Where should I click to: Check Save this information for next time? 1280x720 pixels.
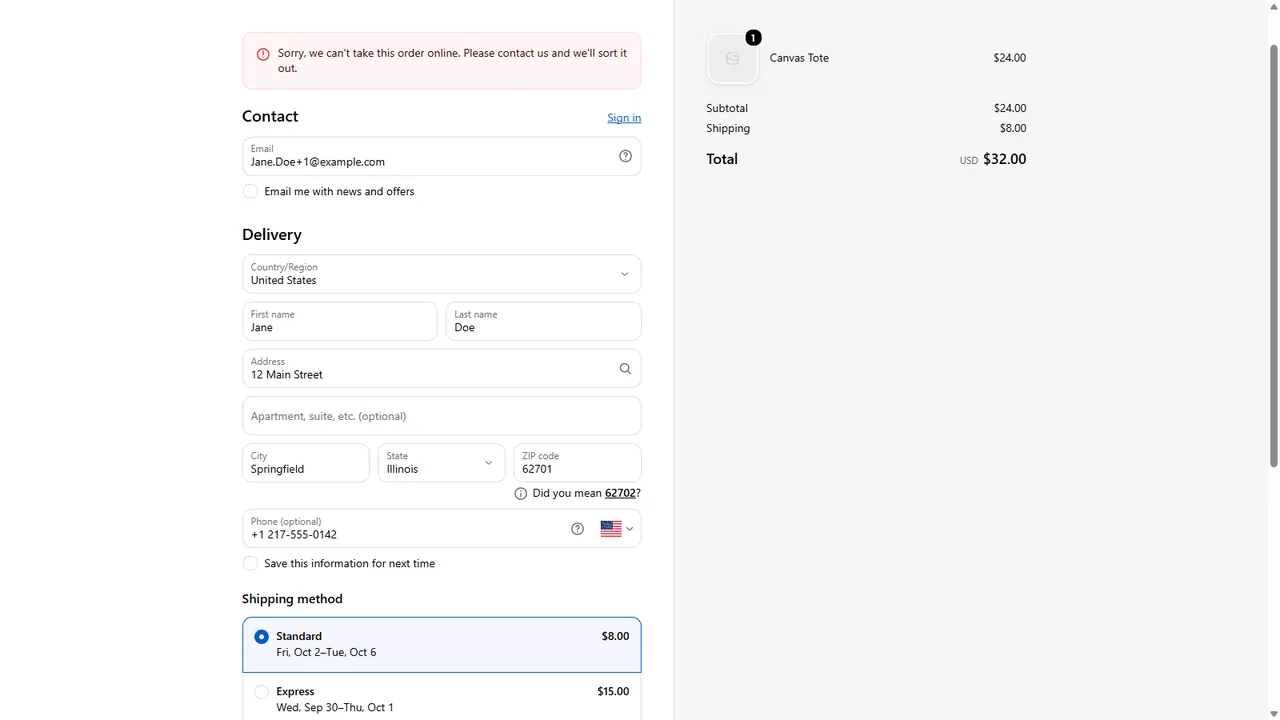(x=250, y=563)
